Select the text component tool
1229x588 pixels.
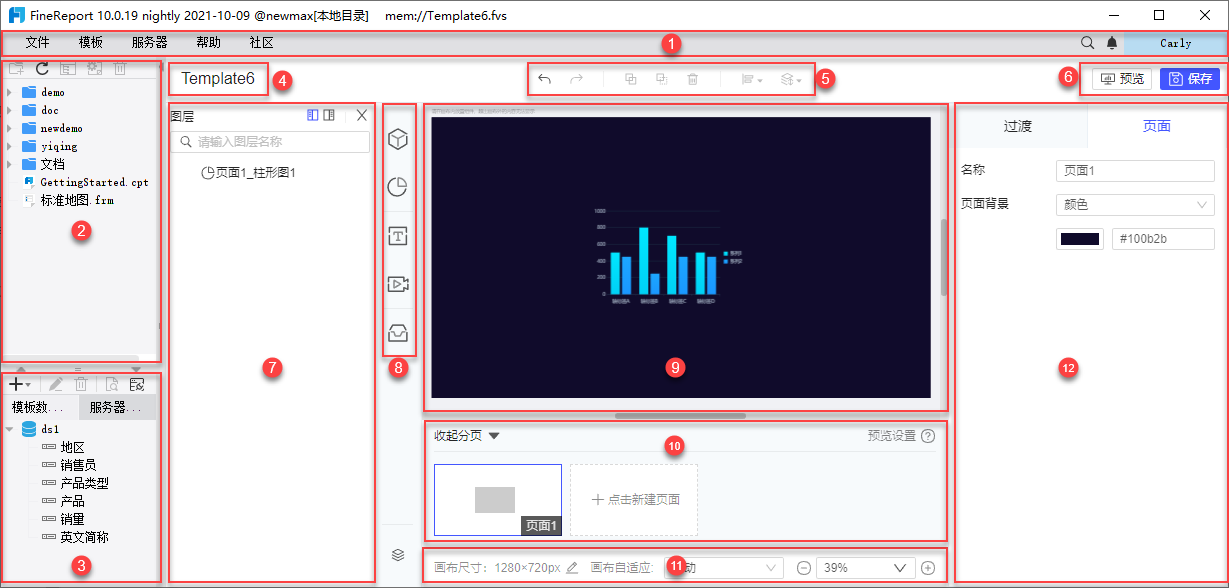click(398, 236)
